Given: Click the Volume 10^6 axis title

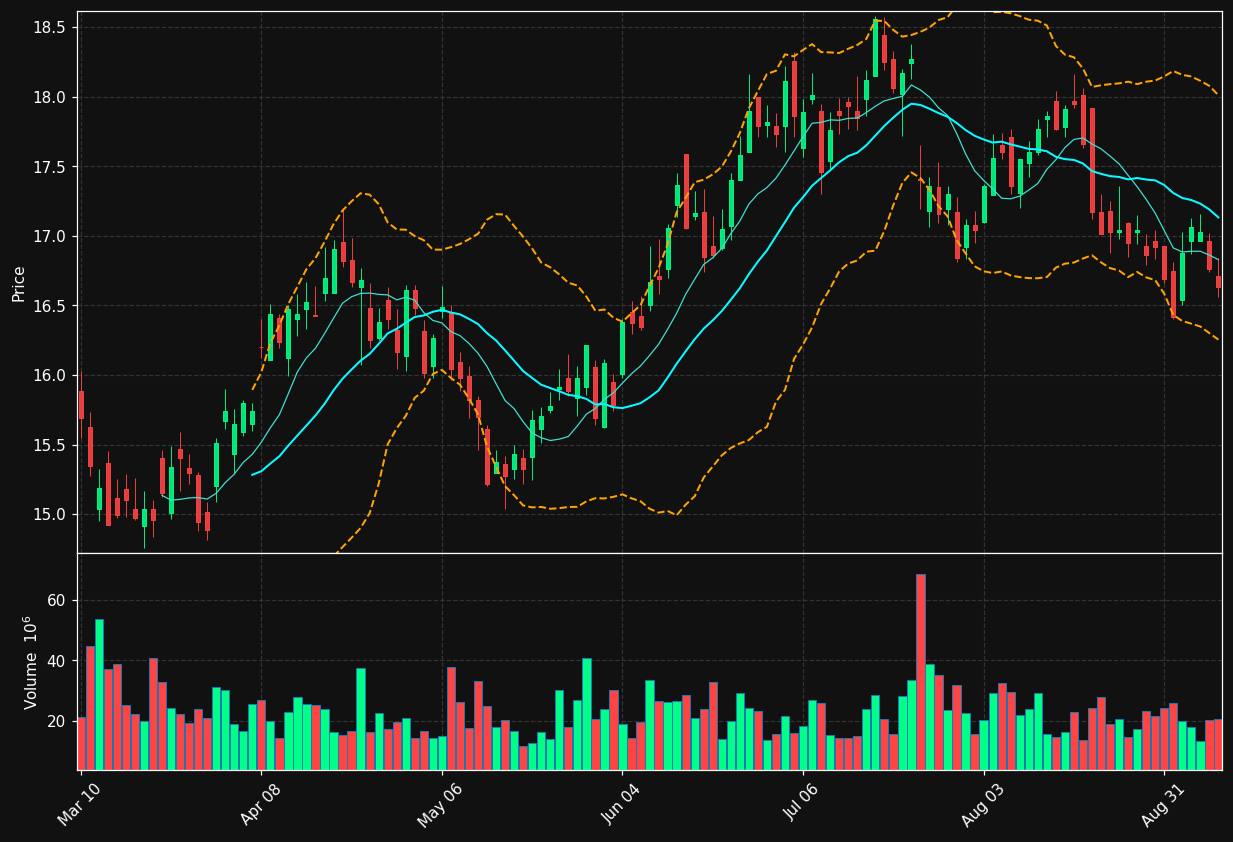Looking at the screenshot, I should [x=31, y=662].
